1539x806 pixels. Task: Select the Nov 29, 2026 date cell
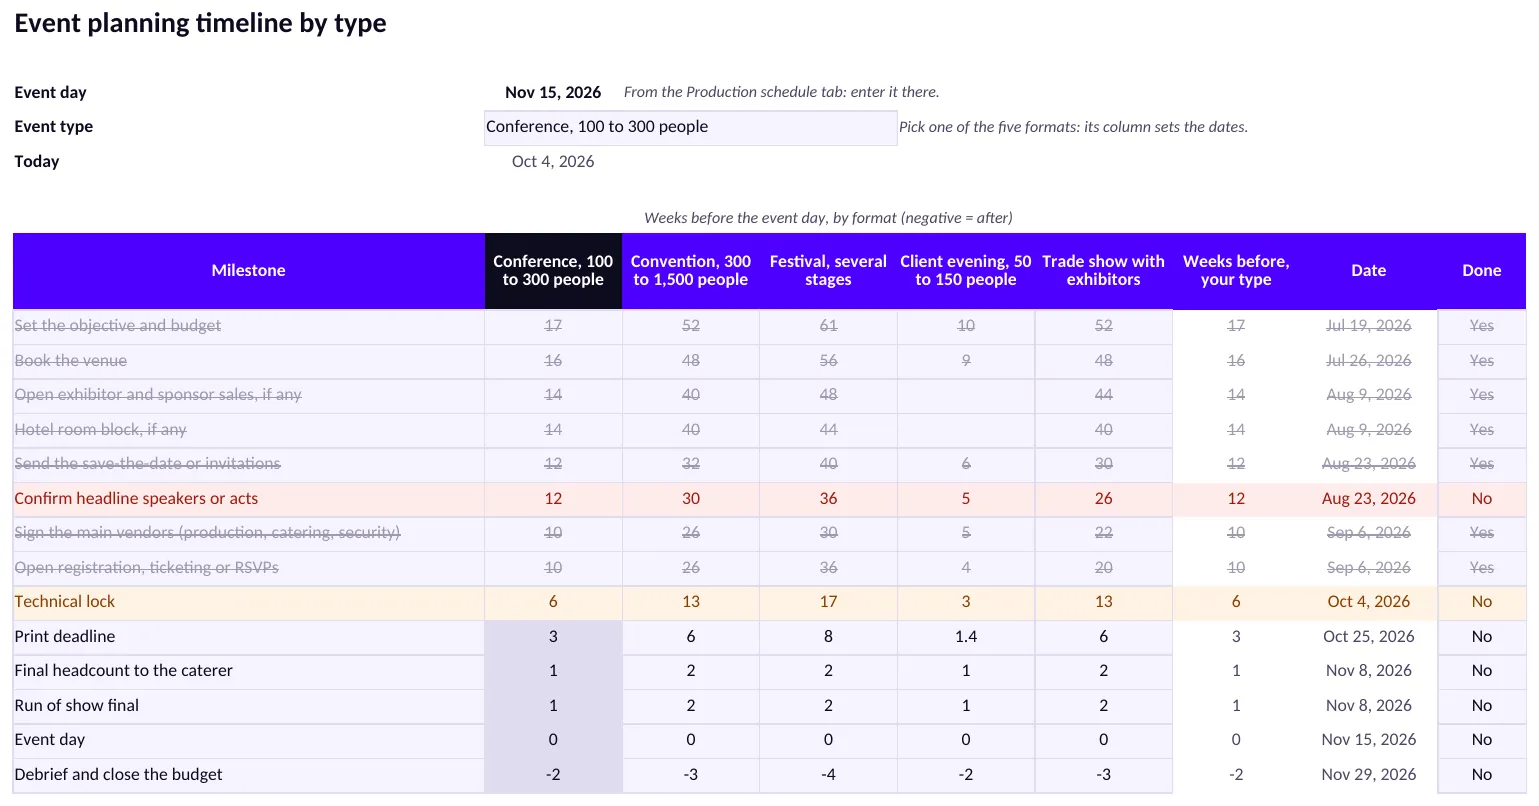coord(1369,775)
